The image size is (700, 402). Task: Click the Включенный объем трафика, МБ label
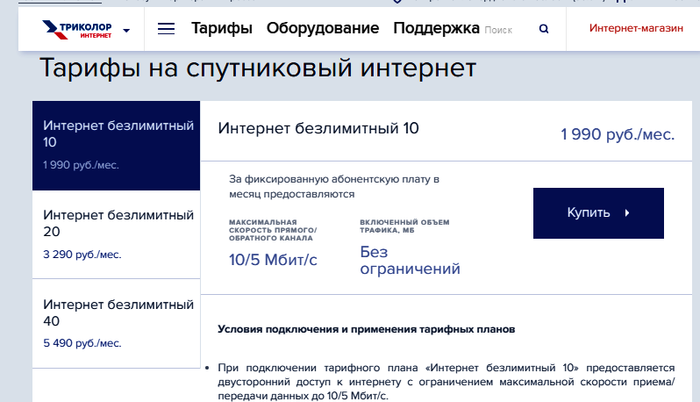[404, 226]
